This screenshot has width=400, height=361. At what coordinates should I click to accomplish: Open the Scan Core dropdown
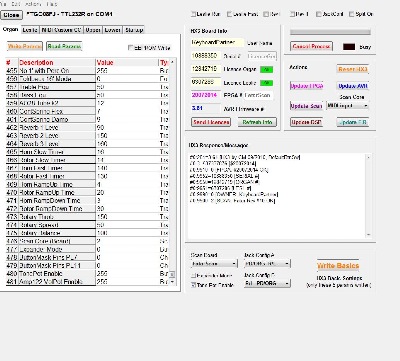[x=347, y=106]
